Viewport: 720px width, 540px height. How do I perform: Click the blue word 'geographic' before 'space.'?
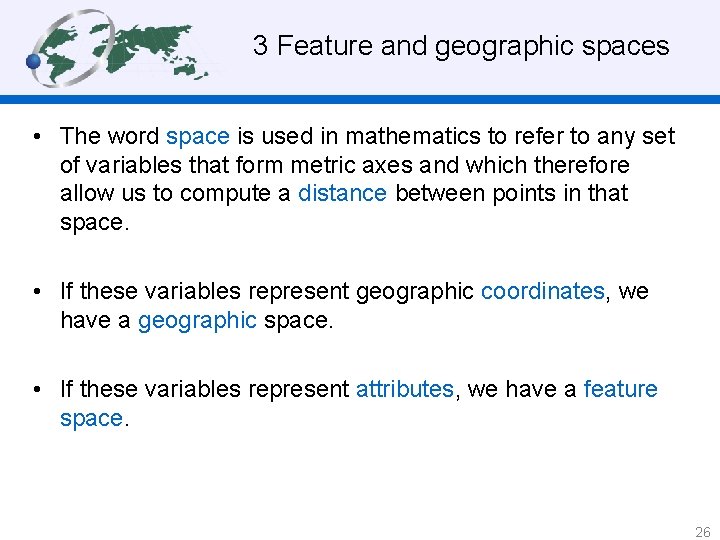coord(197,320)
